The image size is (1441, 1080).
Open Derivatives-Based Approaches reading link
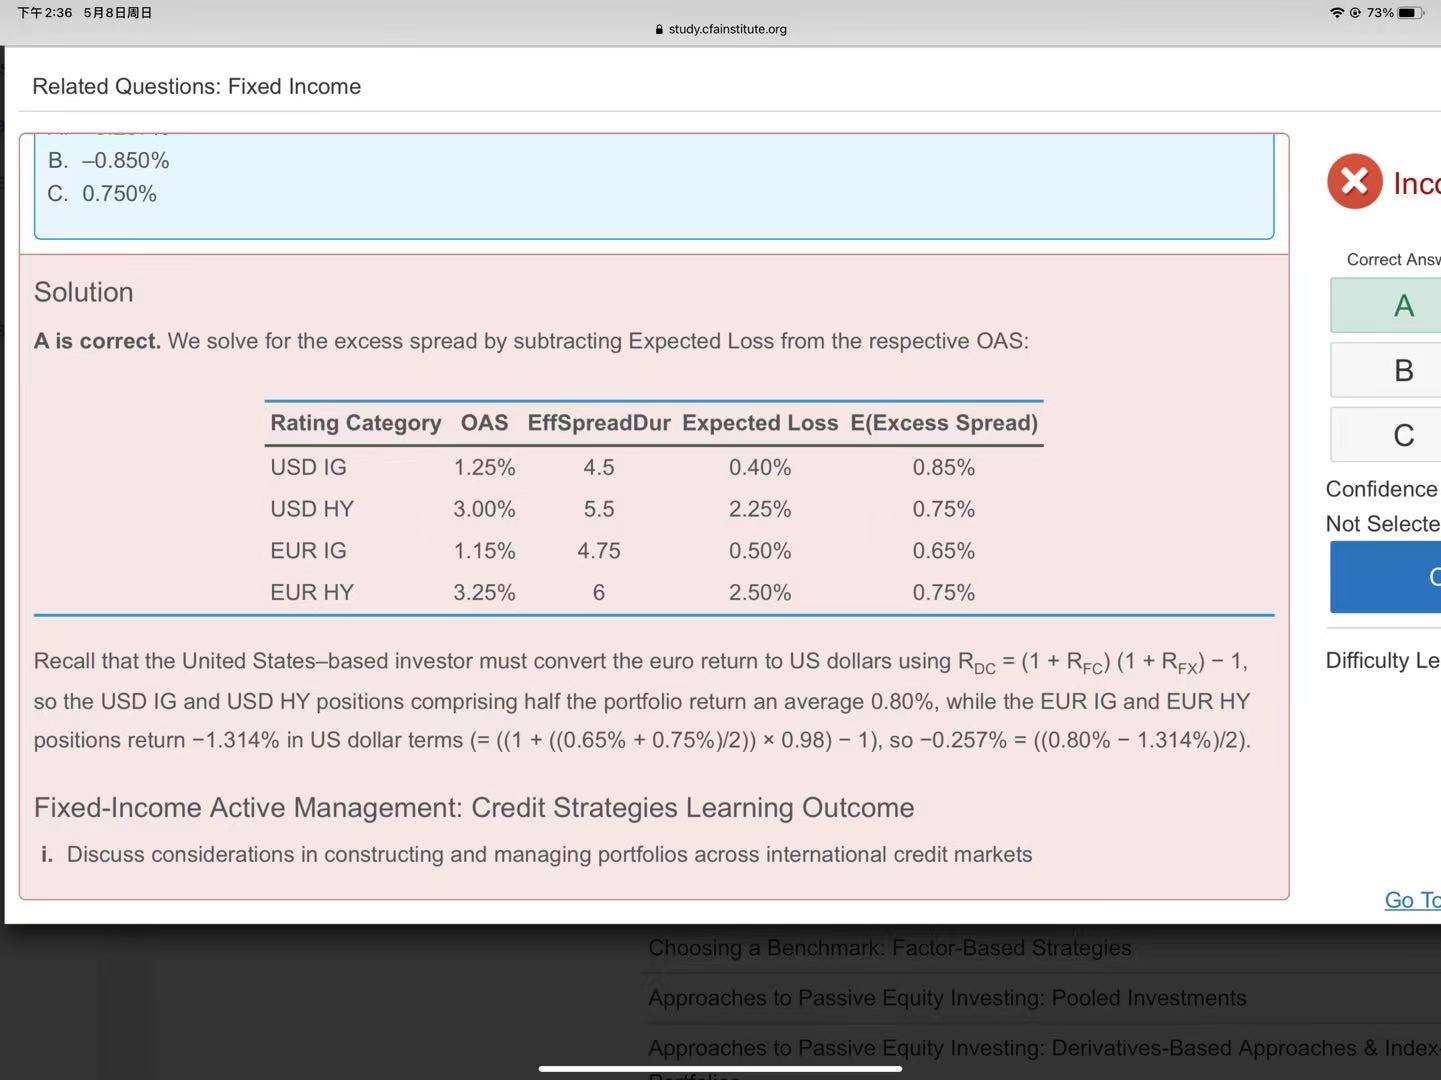pos(1043,1048)
